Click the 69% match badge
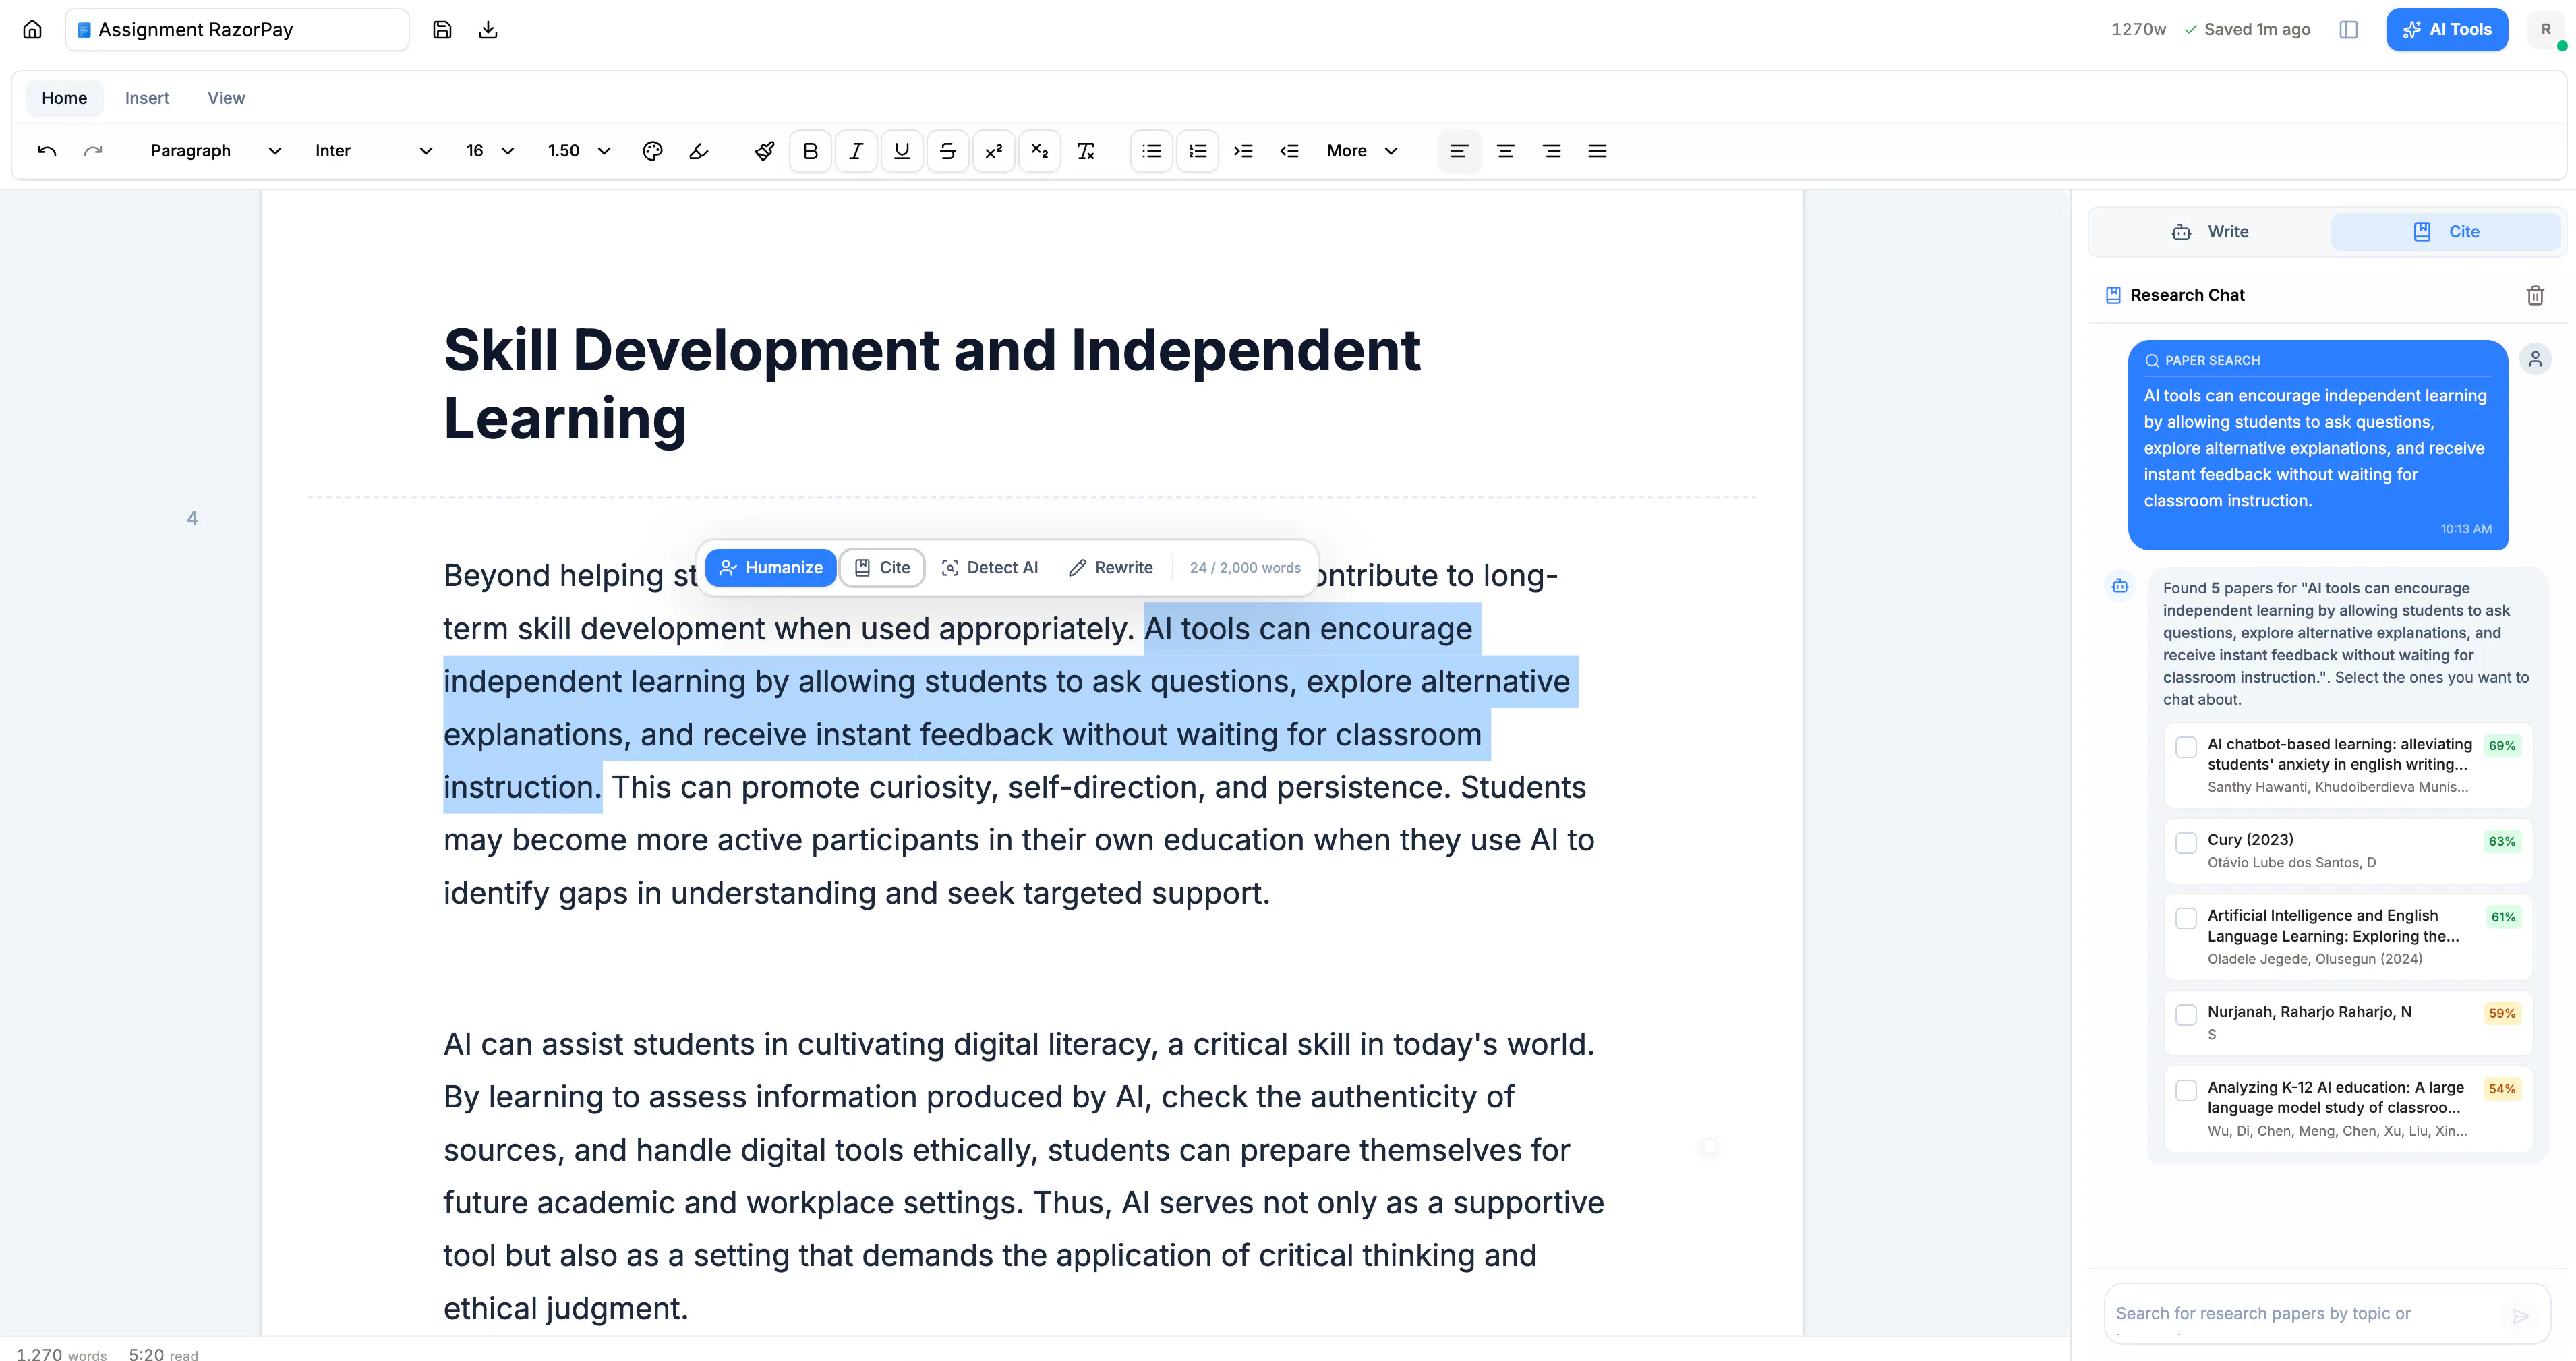The height and width of the screenshot is (1361, 2576). [2502, 746]
